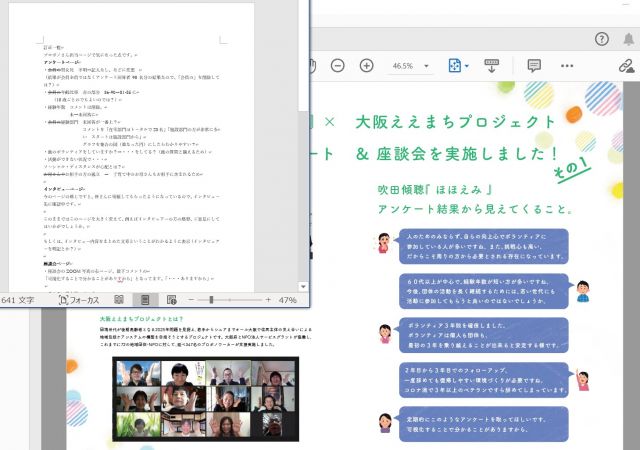640x450 pixels.
Task: Zoom out with Acrobat minus circle icon
Action: (x=338, y=66)
